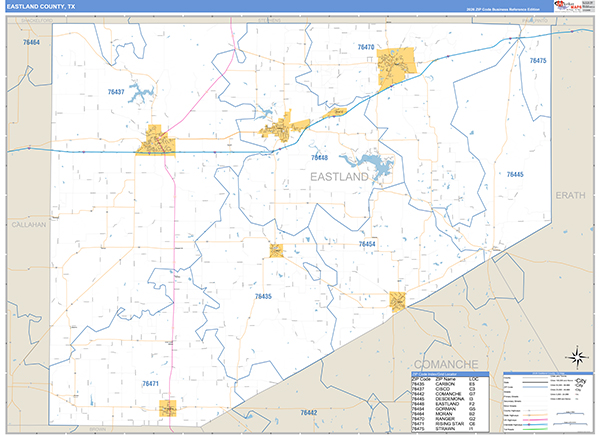Click the 'LOC' column header in index
The image size is (600, 435).
pyautogui.click(x=474, y=379)
